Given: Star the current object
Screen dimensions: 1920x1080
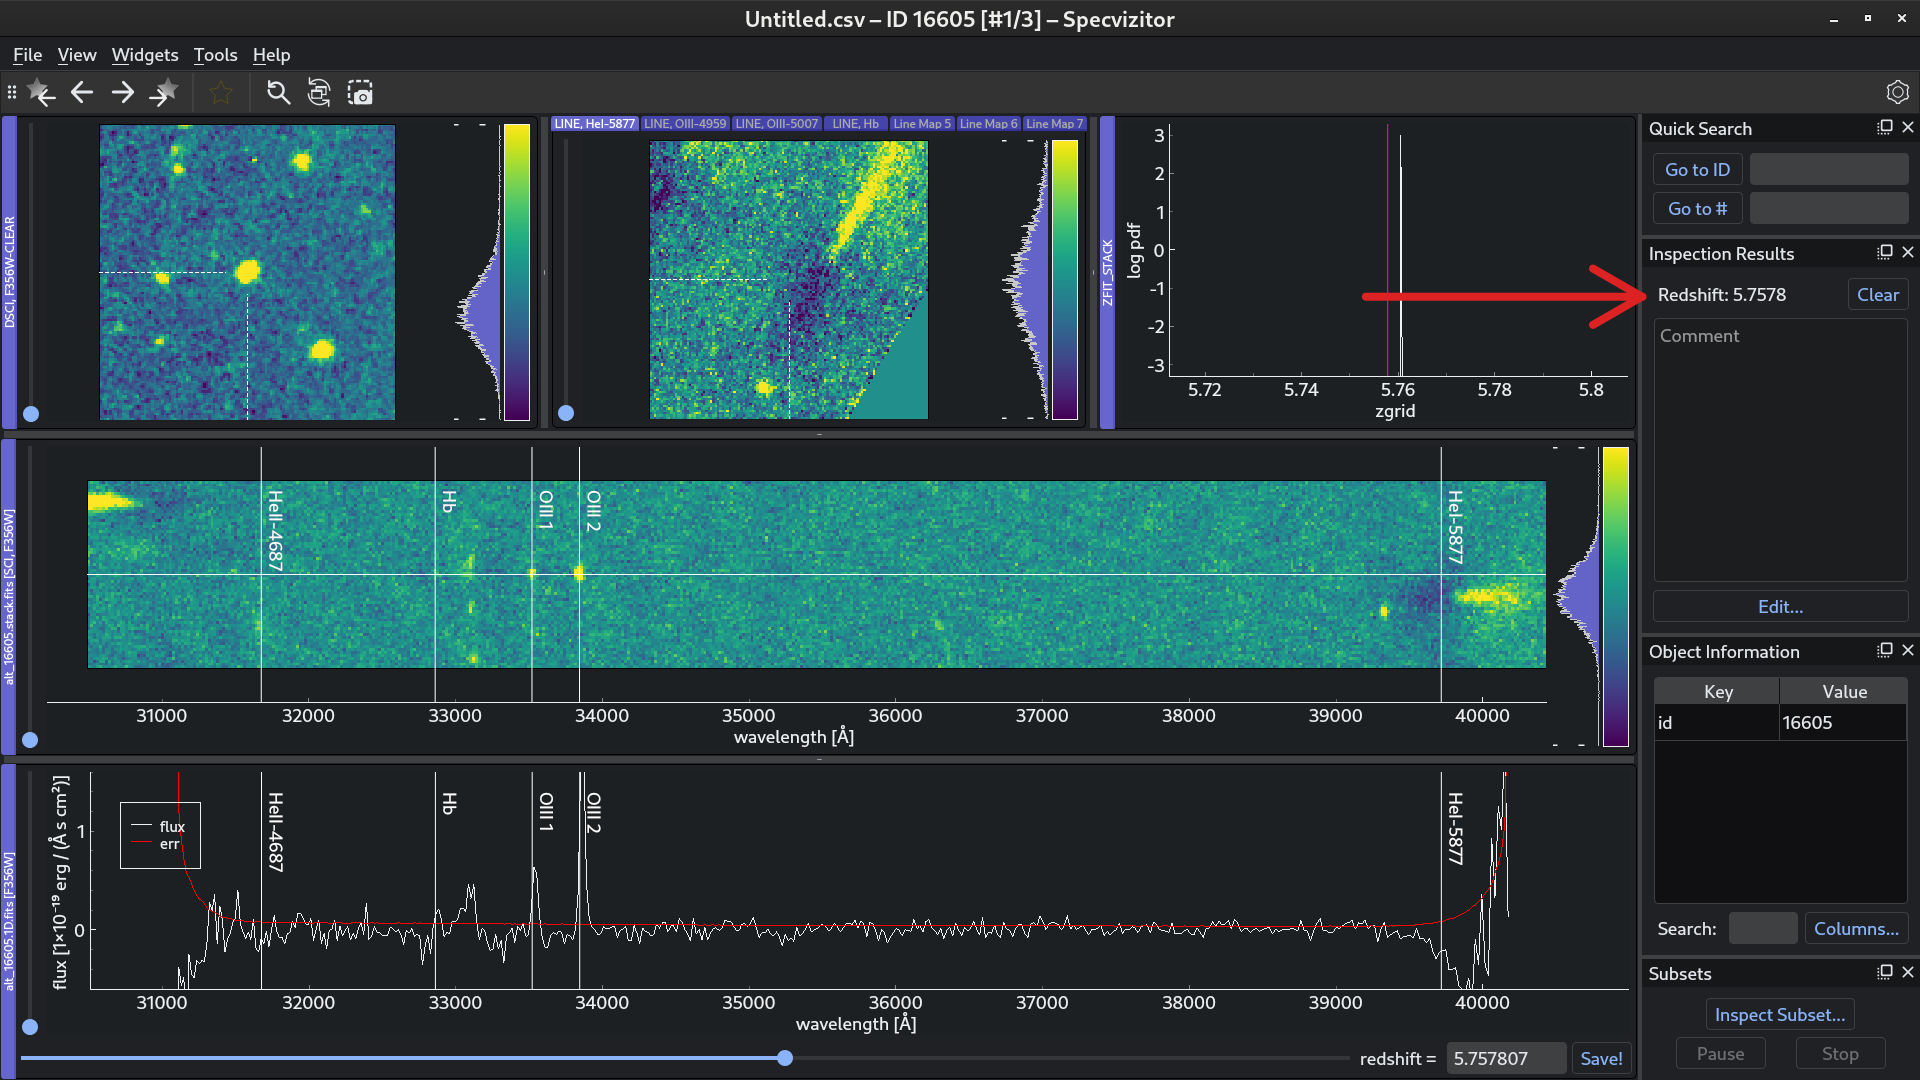Looking at the screenshot, I should 221,93.
